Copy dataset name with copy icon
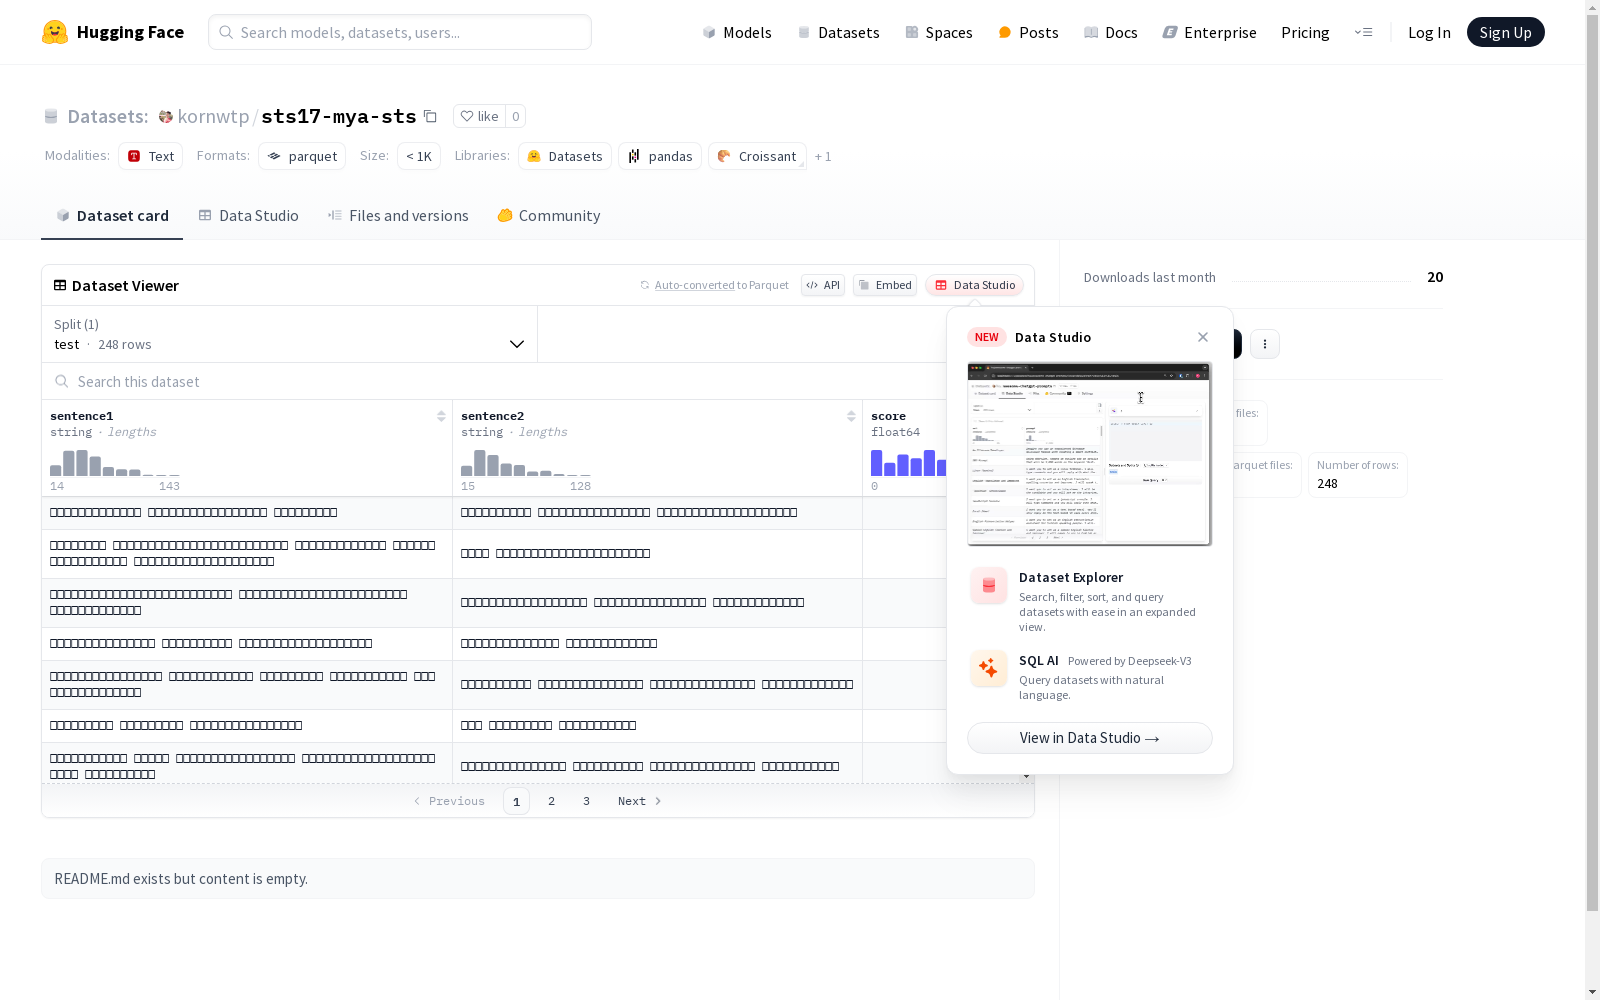Viewport: 1600px width, 1000px height. click(x=430, y=116)
